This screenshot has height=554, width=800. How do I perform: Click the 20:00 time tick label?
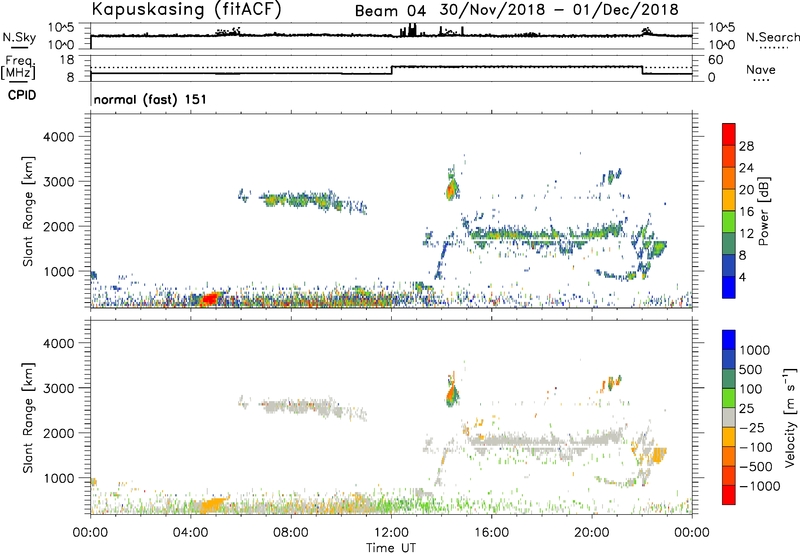coord(592,533)
